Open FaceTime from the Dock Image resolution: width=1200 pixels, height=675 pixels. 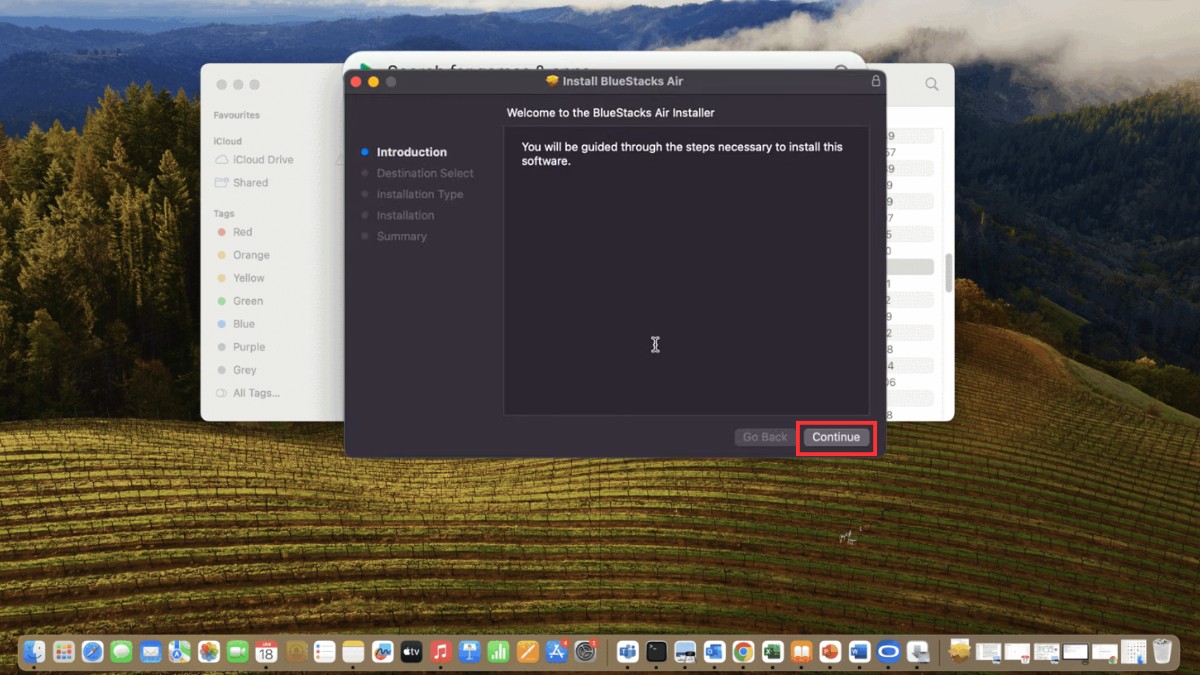(x=237, y=652)
